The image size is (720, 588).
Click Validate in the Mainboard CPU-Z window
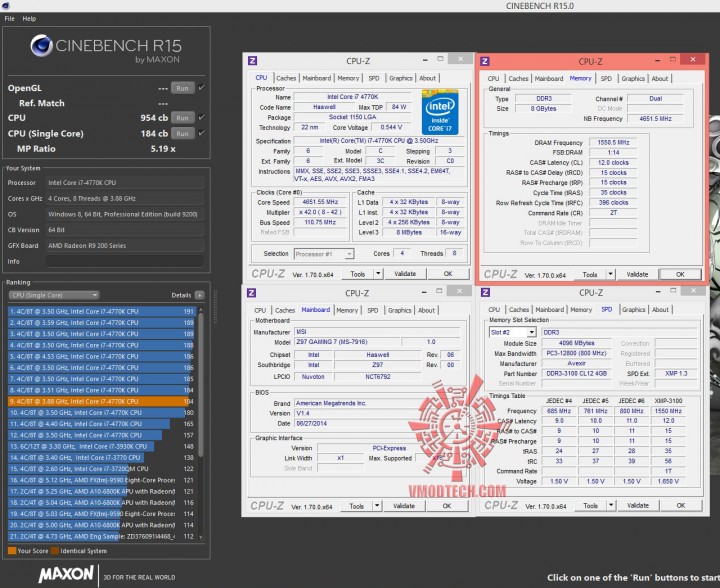(404, 506)
